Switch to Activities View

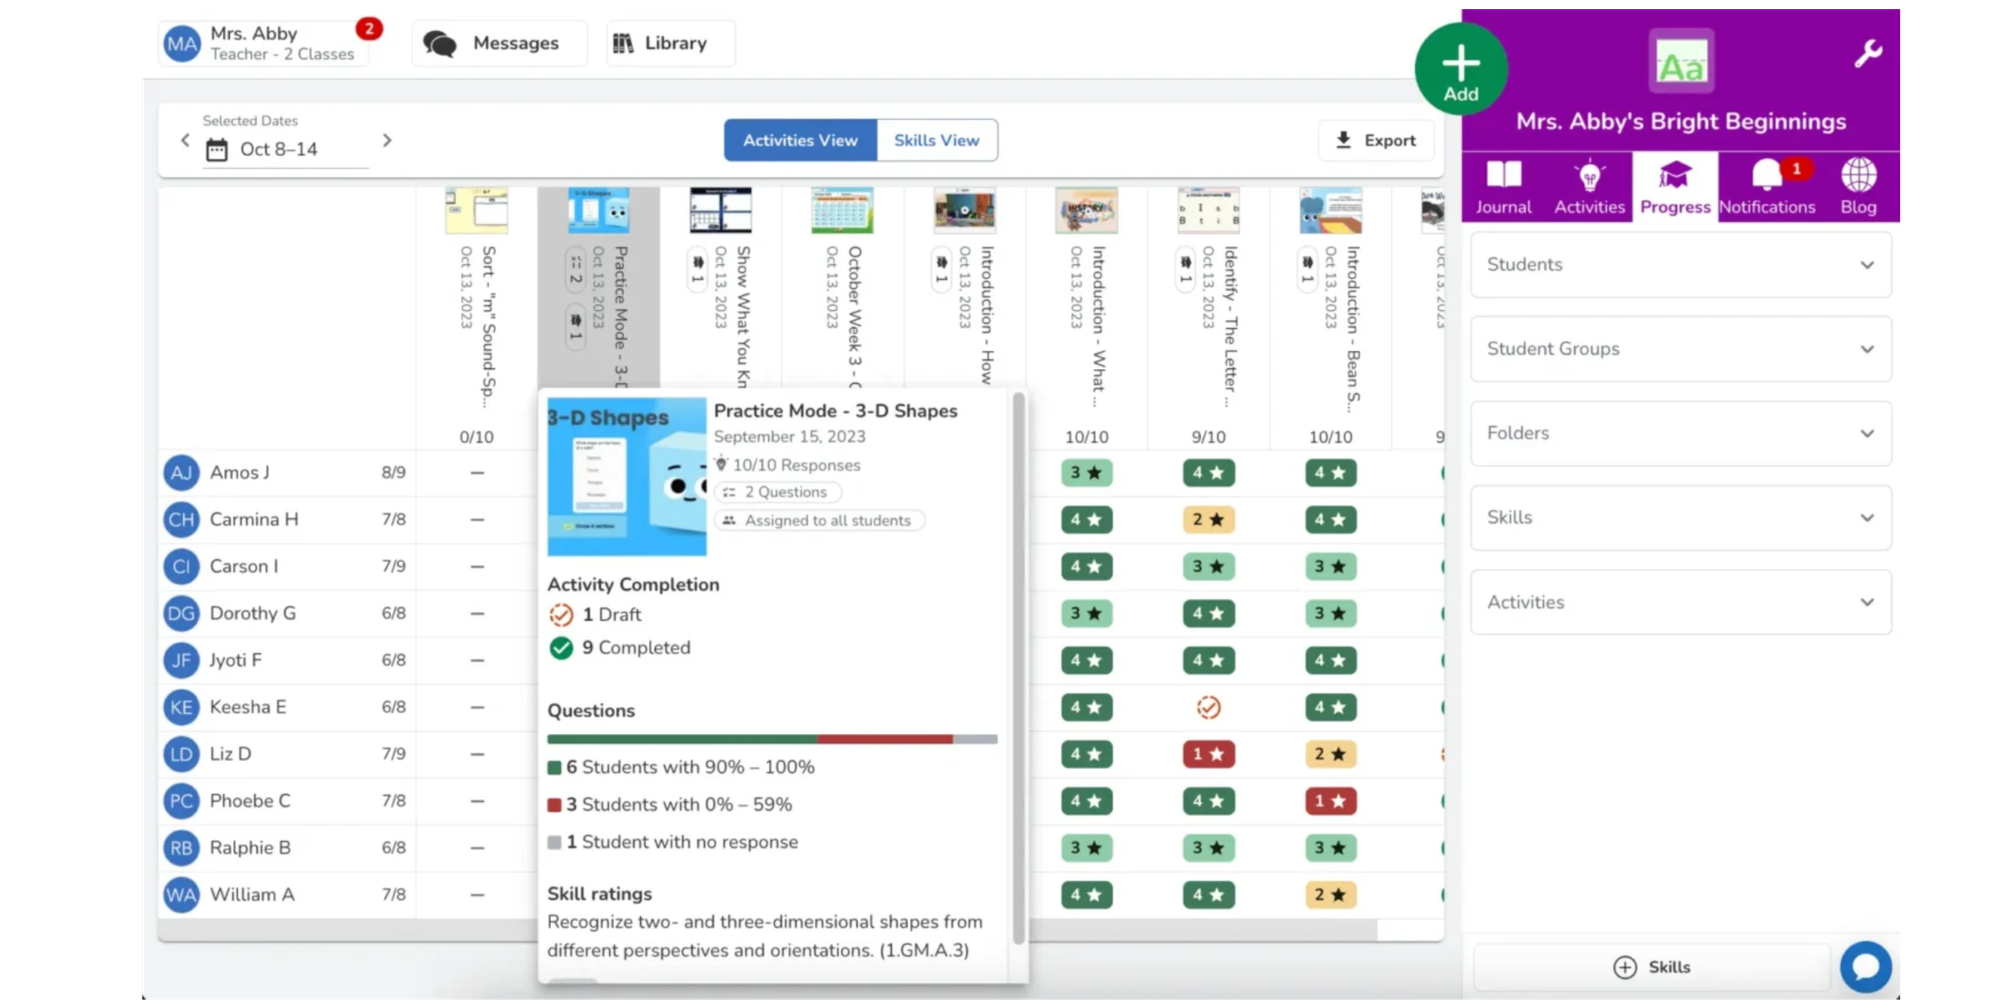[x=800, y=141]
